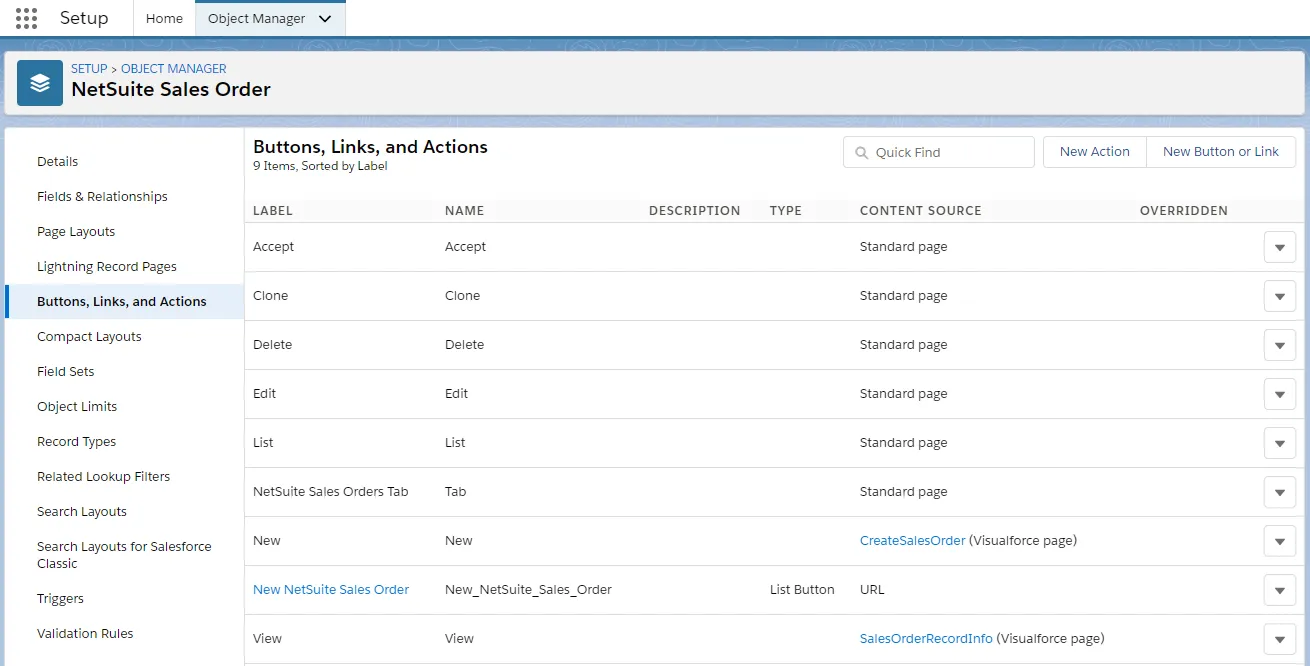Screen dimensions: 1310x666
Task: Follow the SETUP breadcrumb link
Action: (x=89, y=68)
